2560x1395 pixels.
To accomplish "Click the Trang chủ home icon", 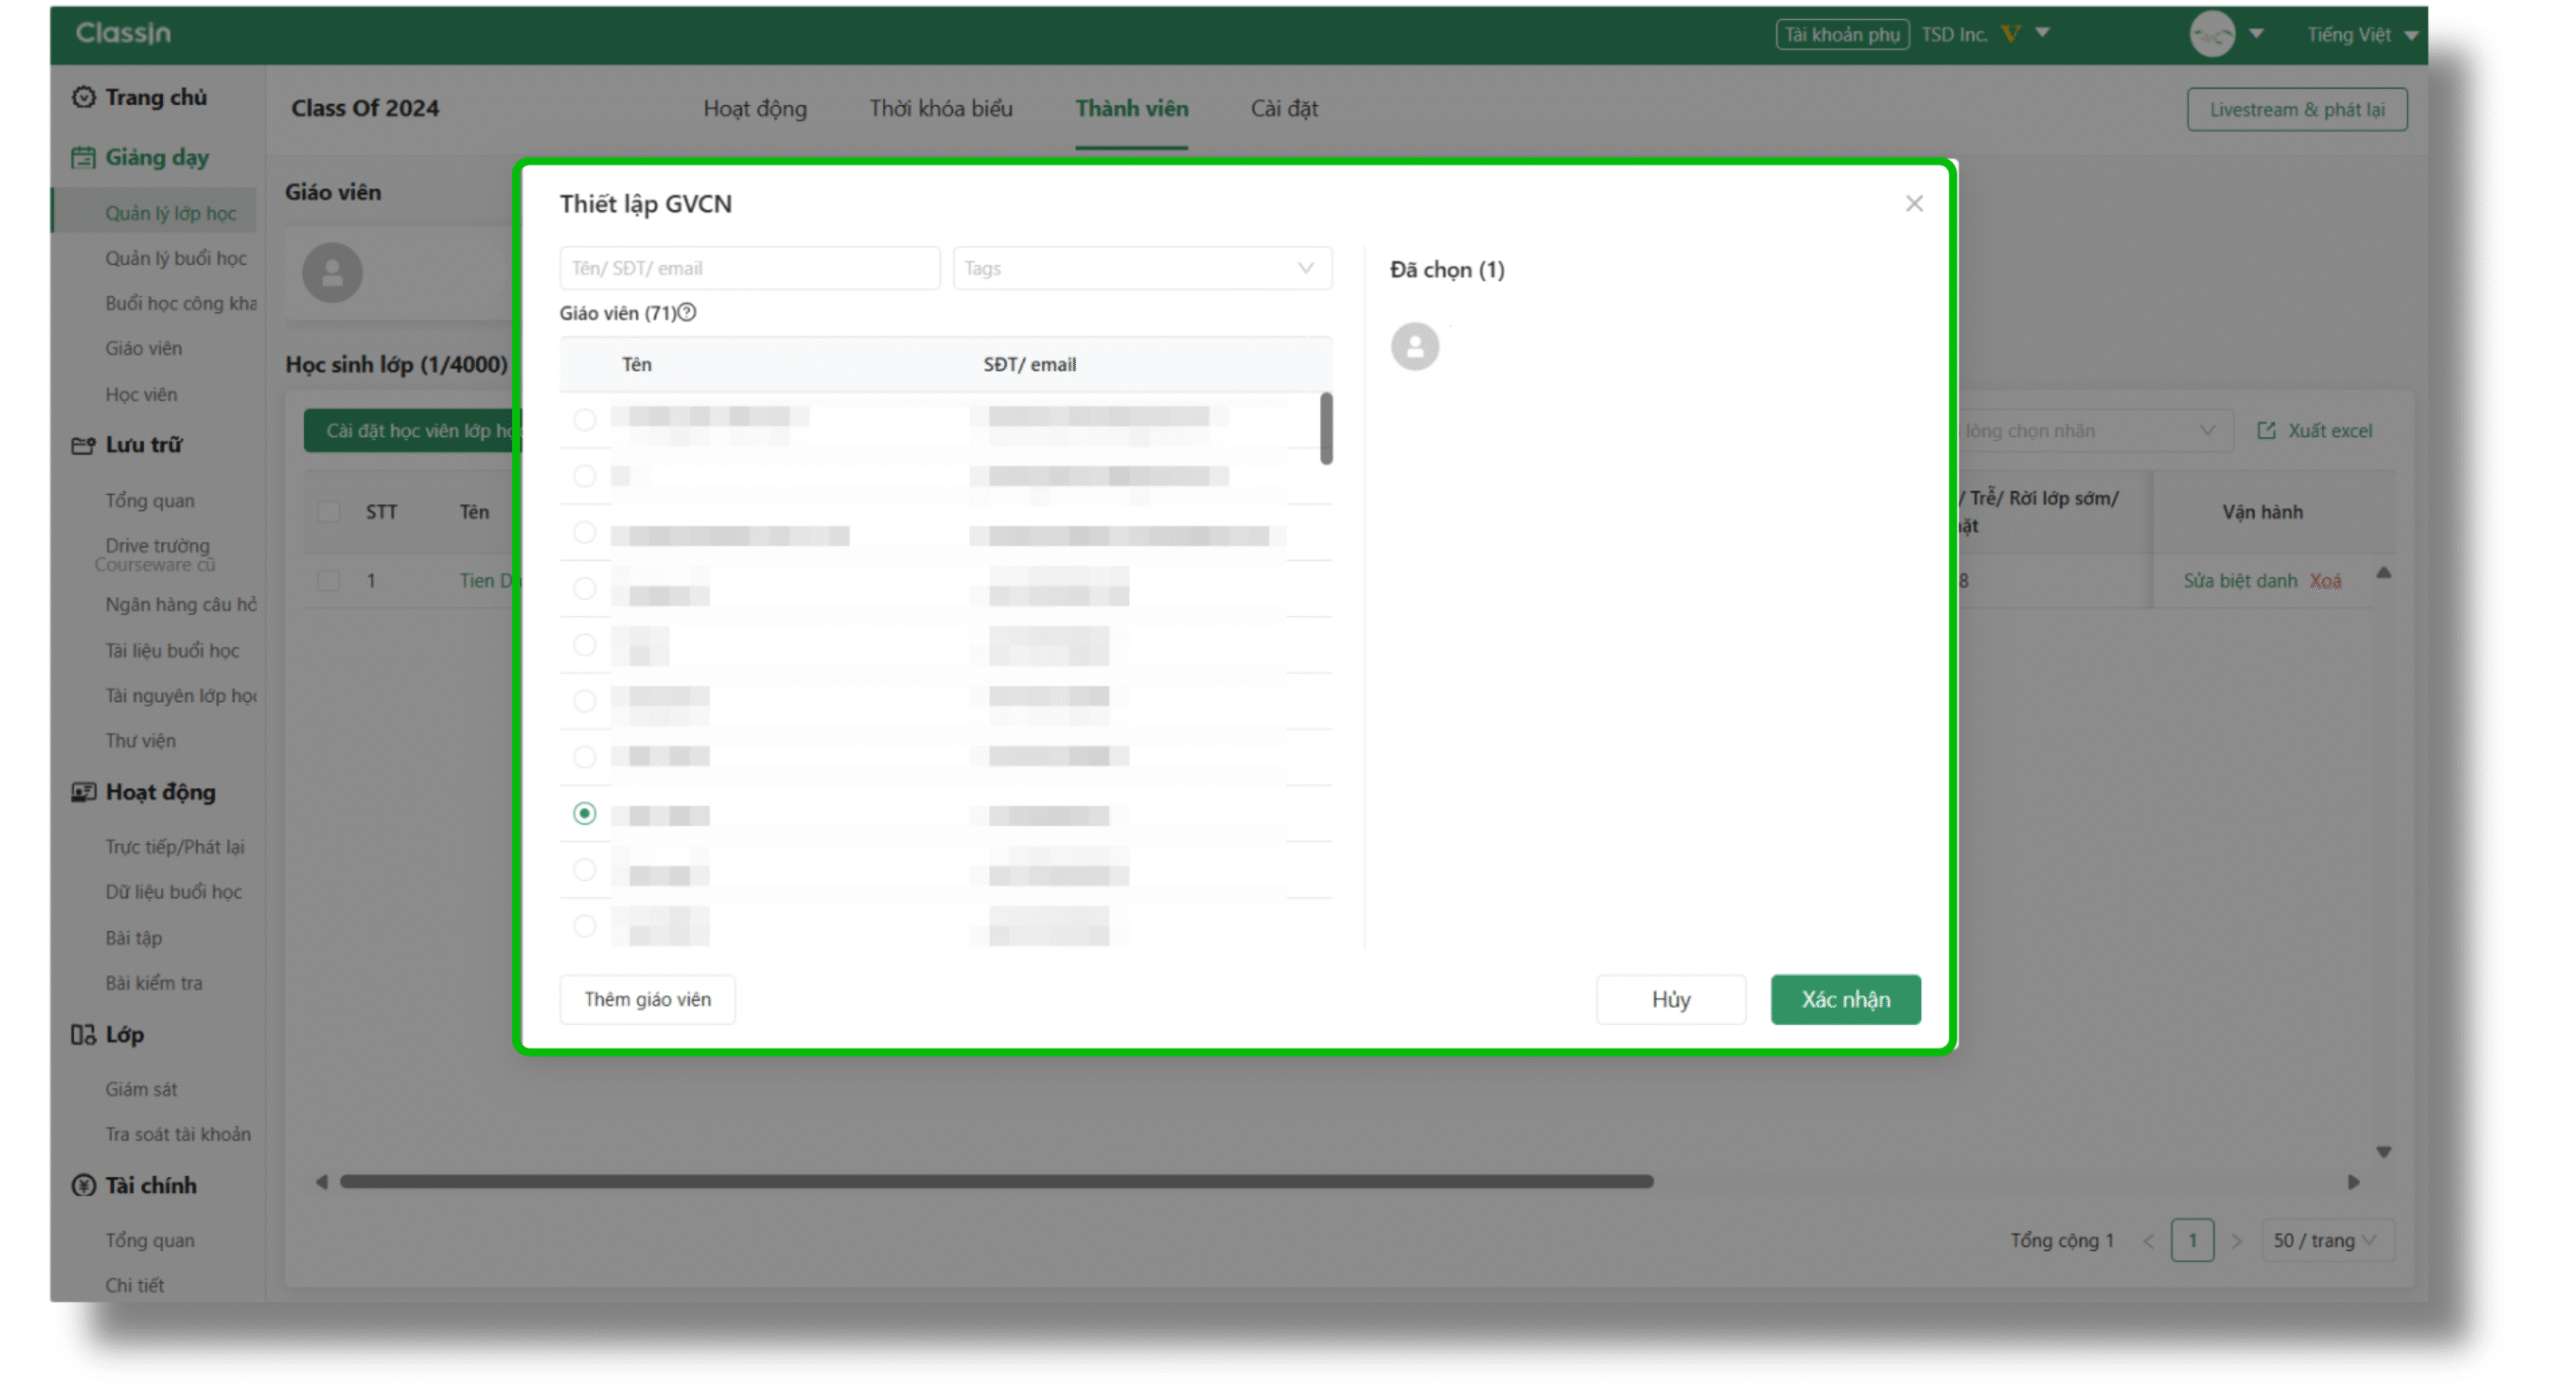I will [x=83, y=97].
